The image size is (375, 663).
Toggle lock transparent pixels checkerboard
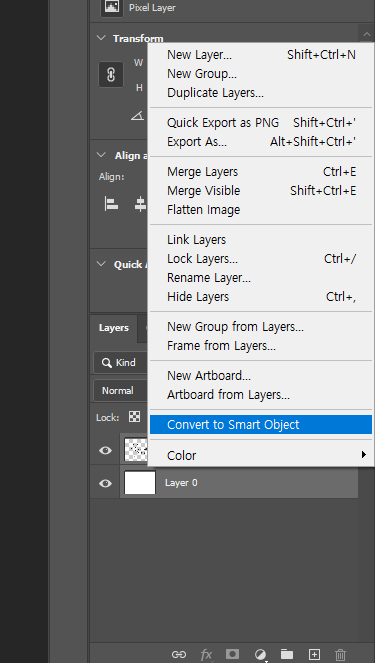tap(134, 417)
